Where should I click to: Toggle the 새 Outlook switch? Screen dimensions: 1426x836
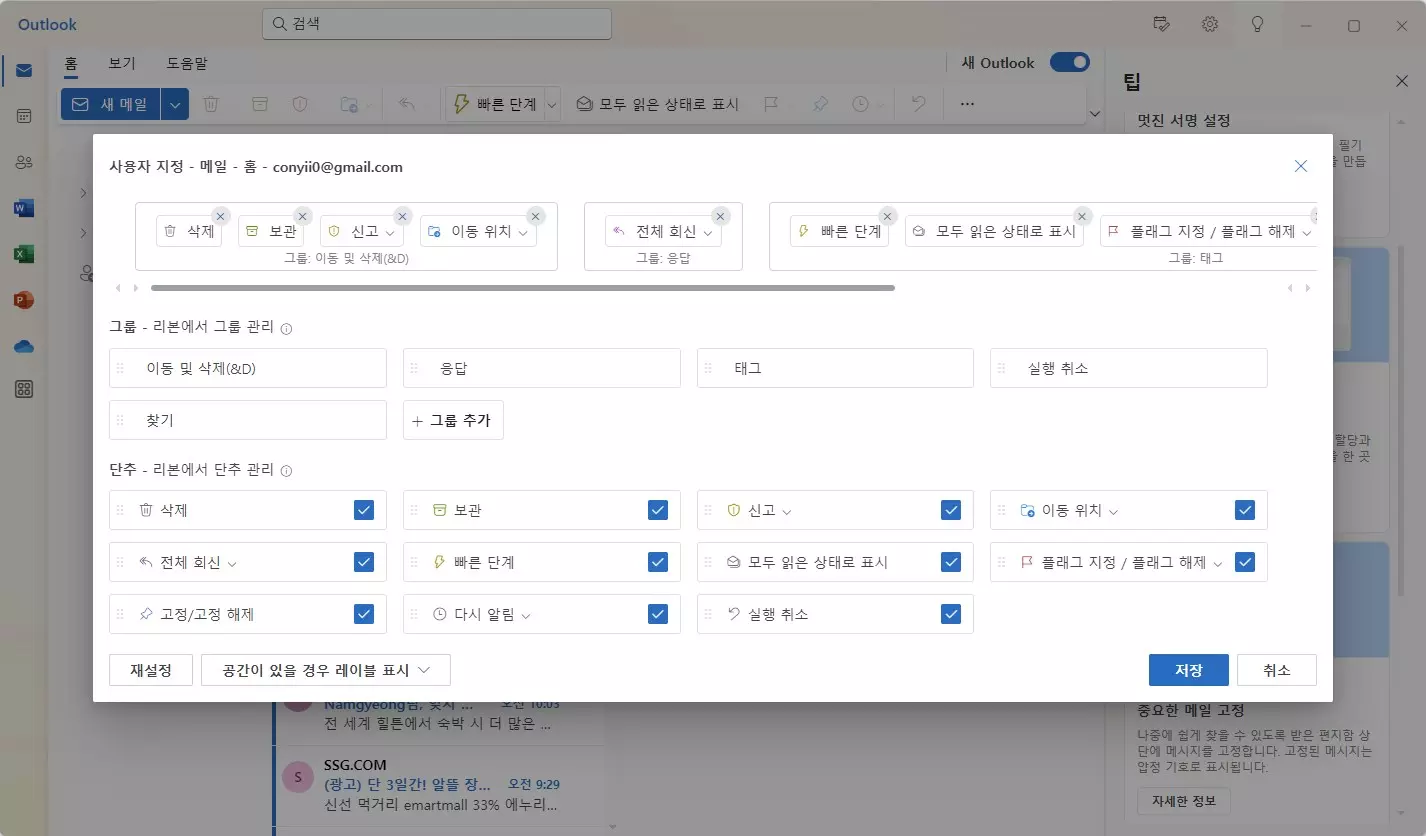(1069, 62)
